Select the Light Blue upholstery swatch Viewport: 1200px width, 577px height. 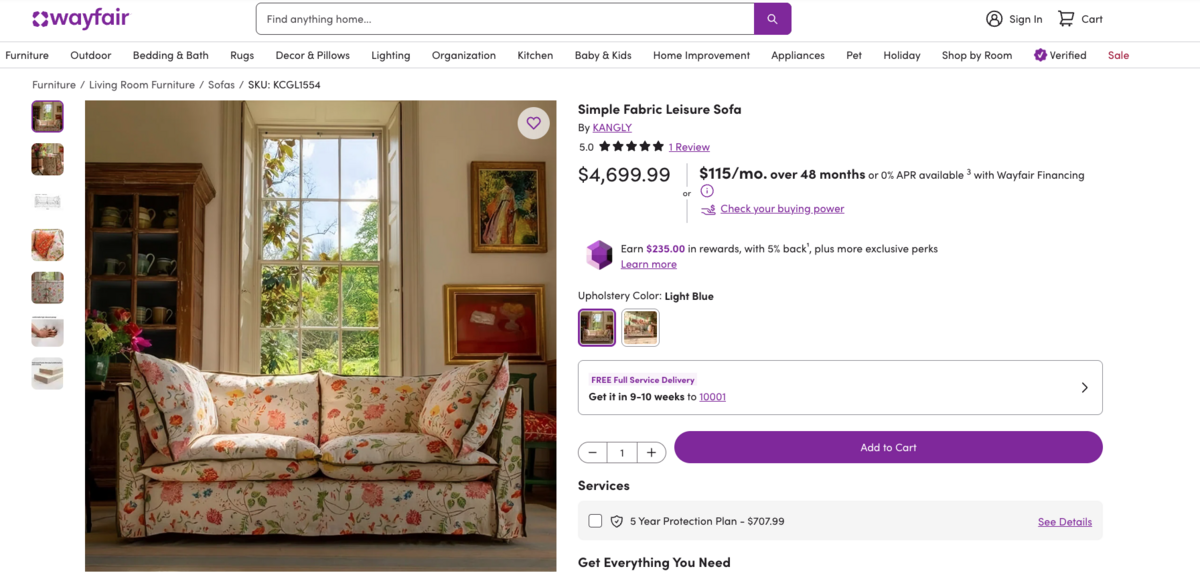(597, 327)
